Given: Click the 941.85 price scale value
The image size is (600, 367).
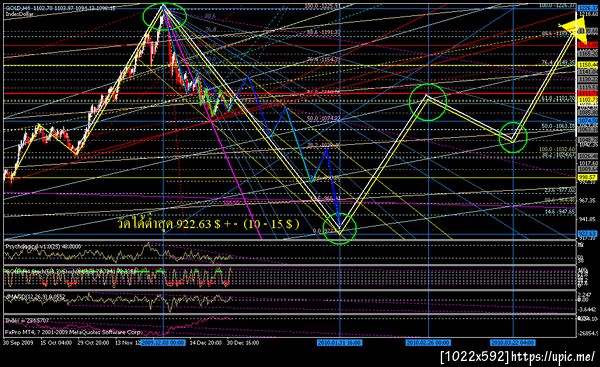Looking at the screenshot, I should pyautogui.click(x=587, y=220).
